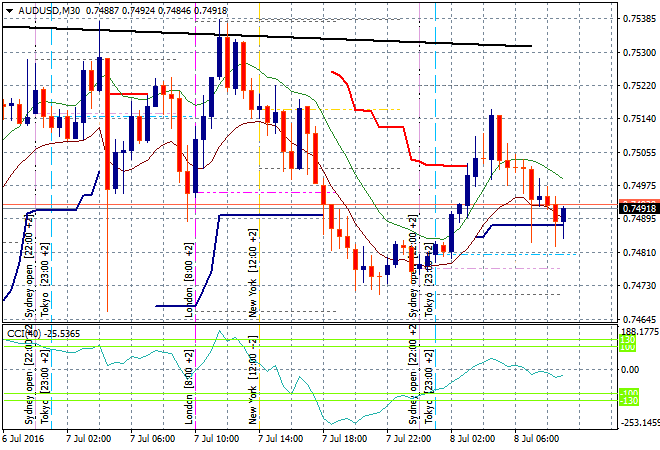Viewport: 660px width, 450px height.
Task: Click the 7 Jul 10:00 time label
Action: [215, 438]
